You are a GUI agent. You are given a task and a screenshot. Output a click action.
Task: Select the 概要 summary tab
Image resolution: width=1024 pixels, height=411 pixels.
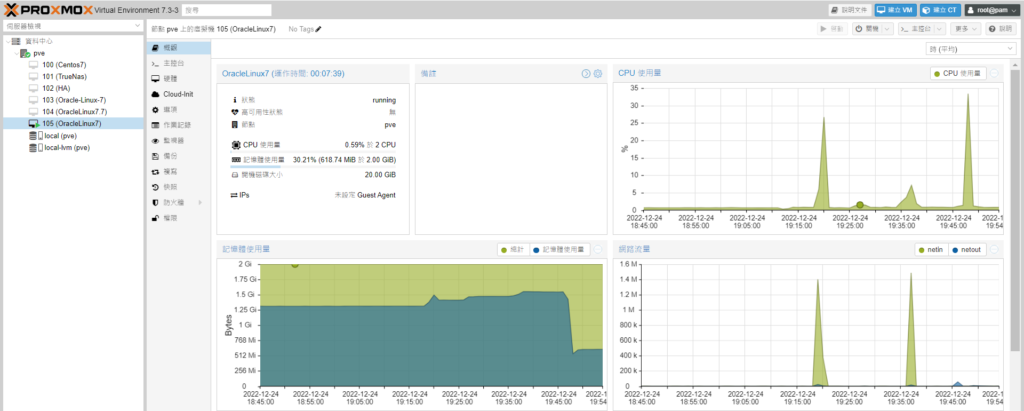click(170, 48)
